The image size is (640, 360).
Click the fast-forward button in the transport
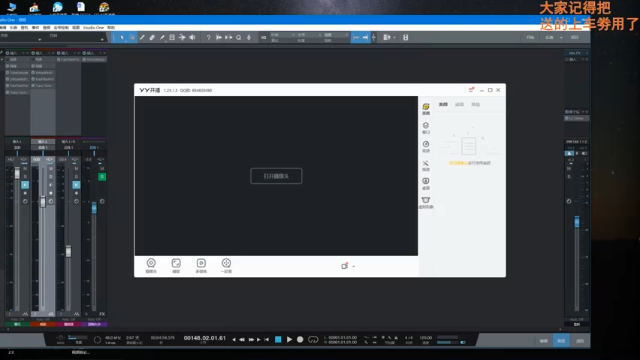tap(251, 339)
